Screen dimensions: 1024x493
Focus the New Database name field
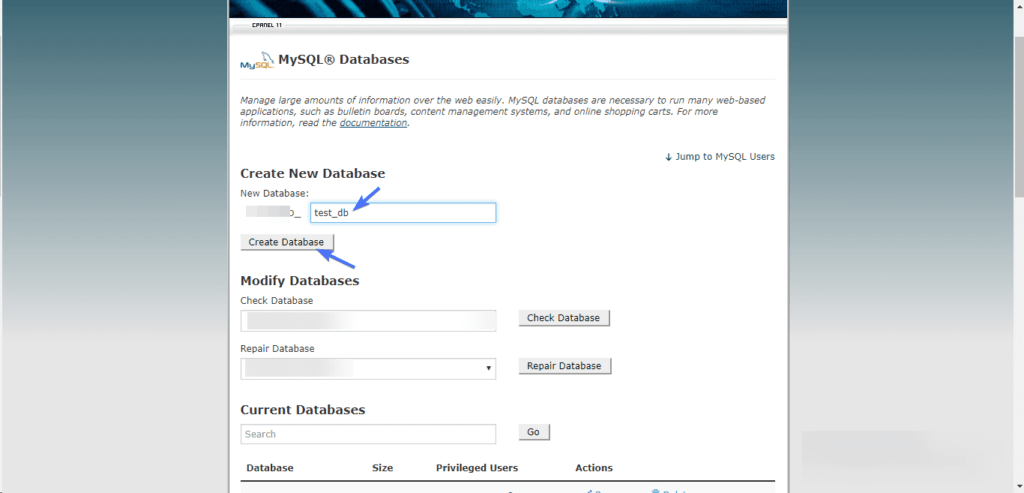(403, 213)
